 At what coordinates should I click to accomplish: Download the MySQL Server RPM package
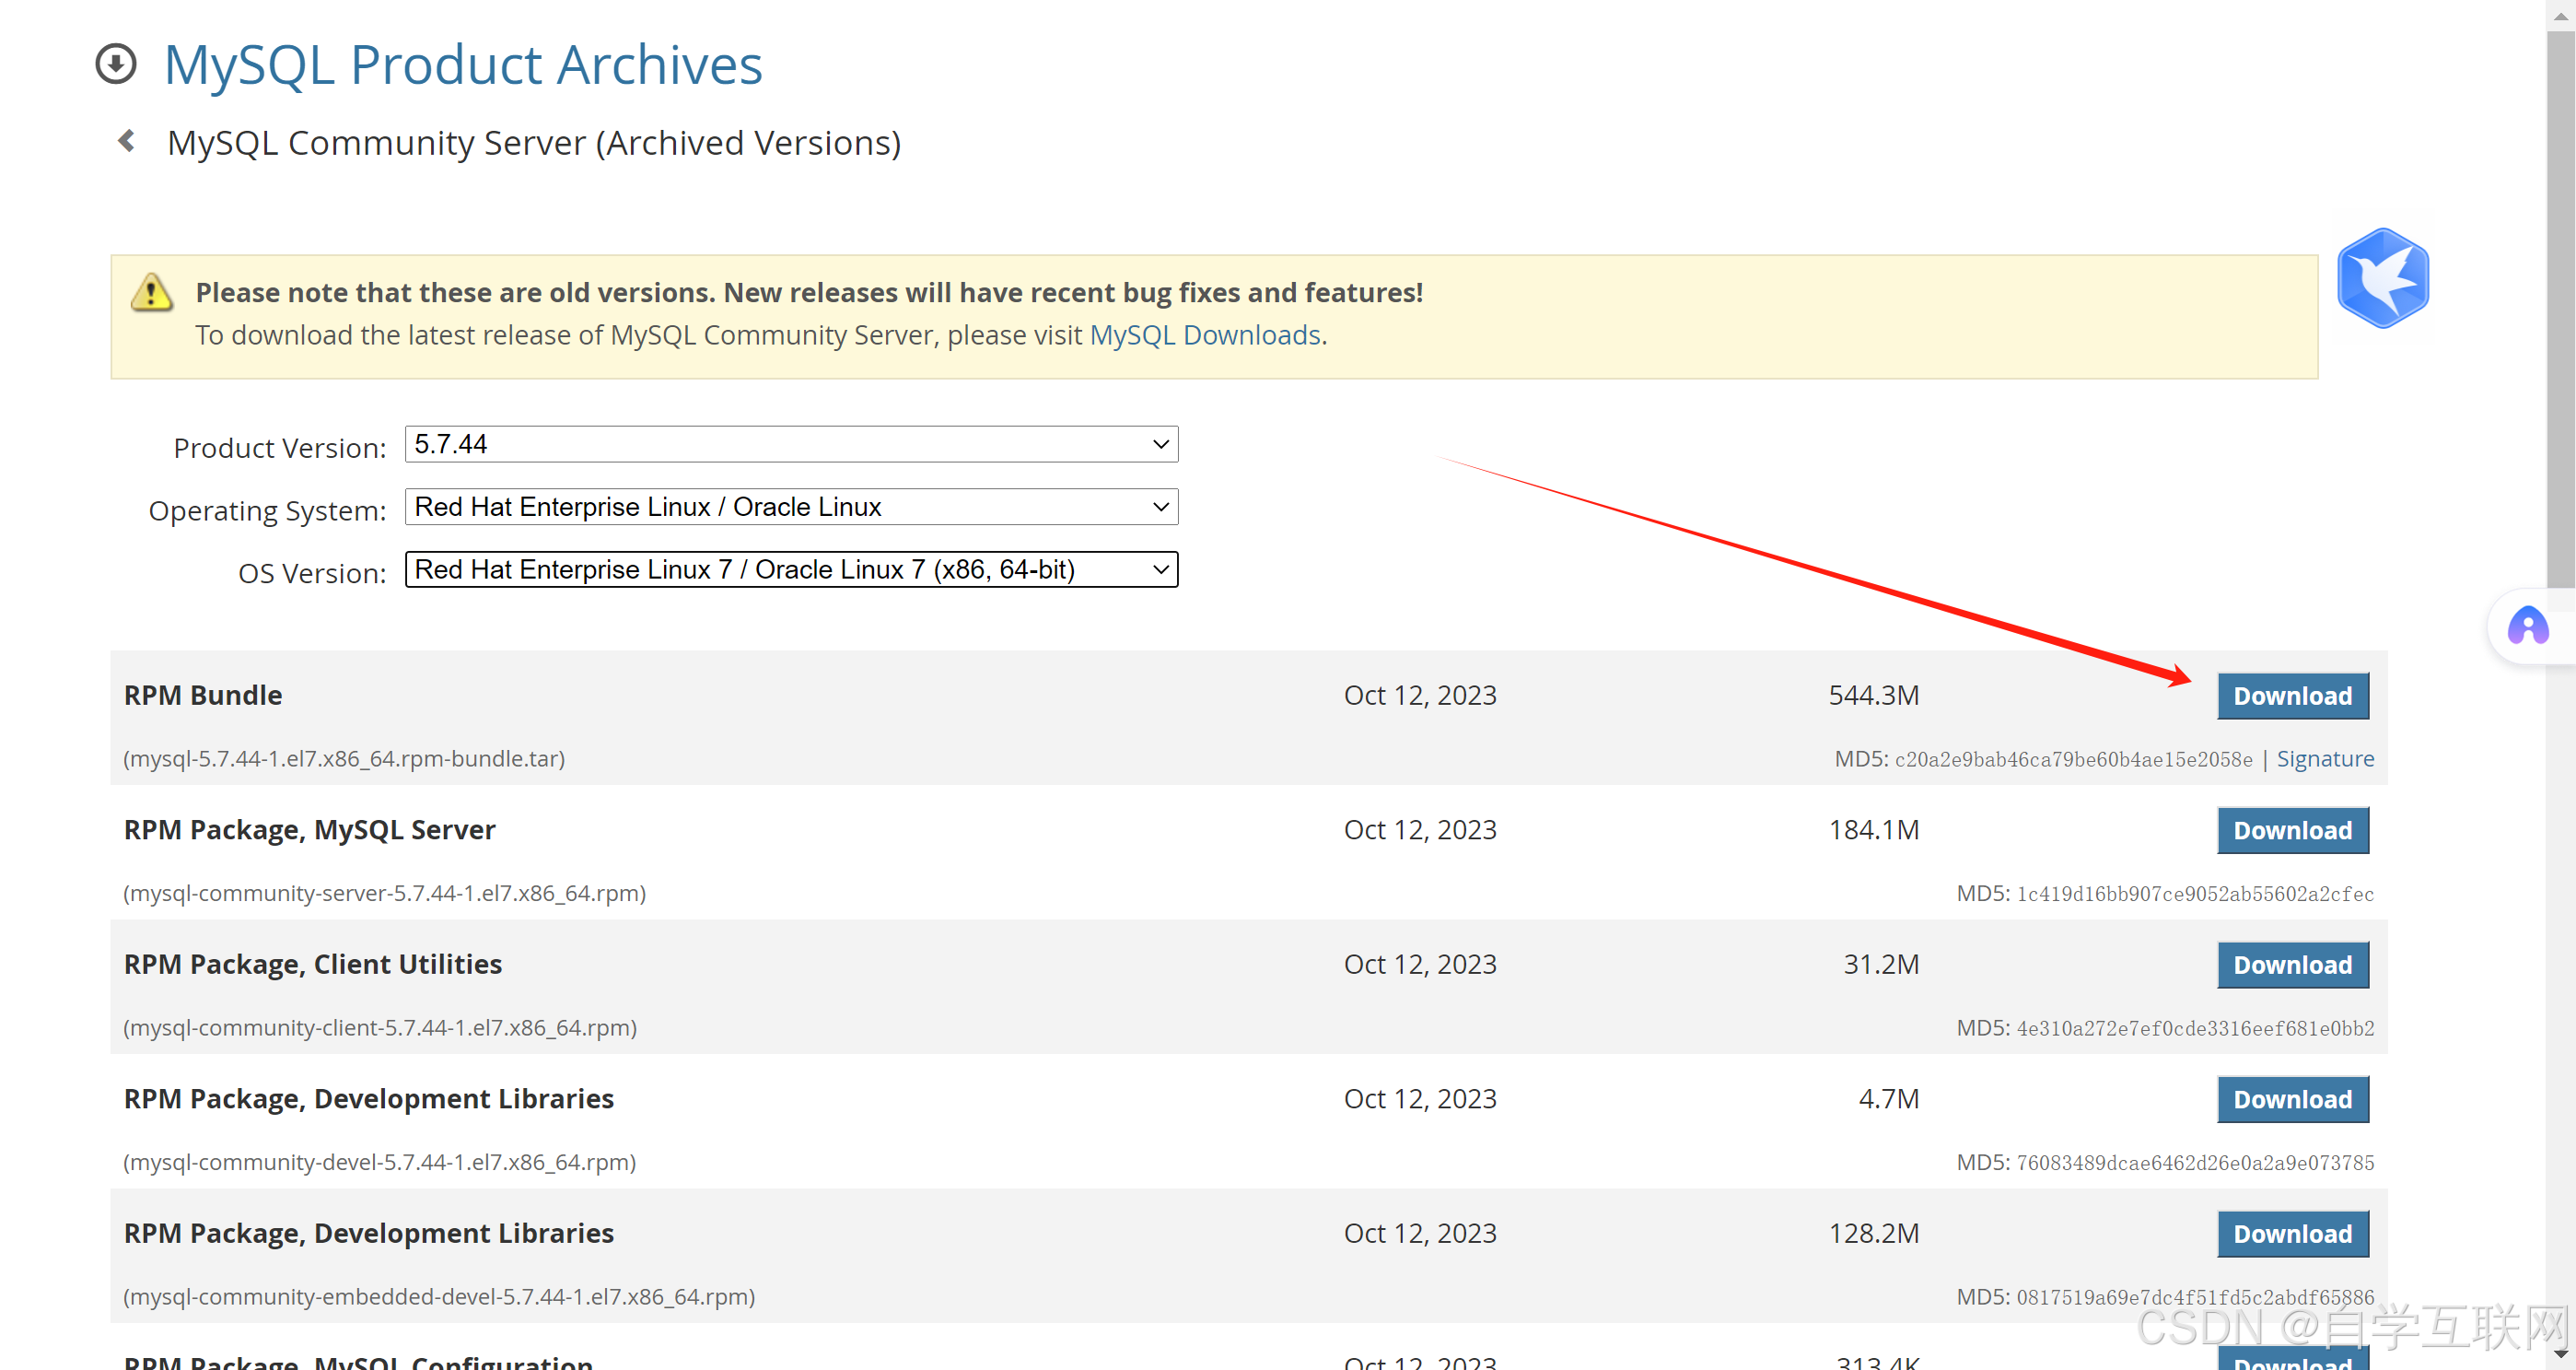2292,830
